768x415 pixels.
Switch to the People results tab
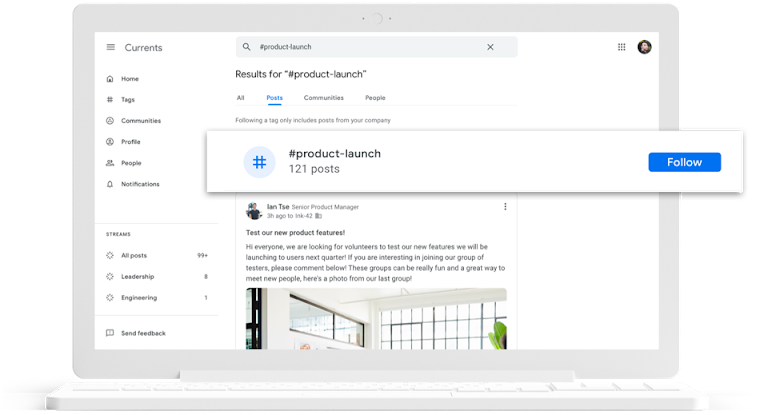pos(375,98)
